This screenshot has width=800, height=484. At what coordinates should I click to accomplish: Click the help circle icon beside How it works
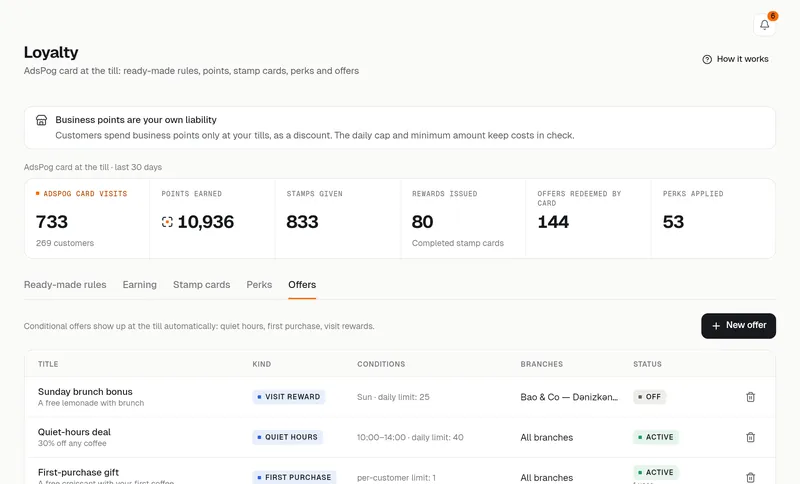coord(707,59)
